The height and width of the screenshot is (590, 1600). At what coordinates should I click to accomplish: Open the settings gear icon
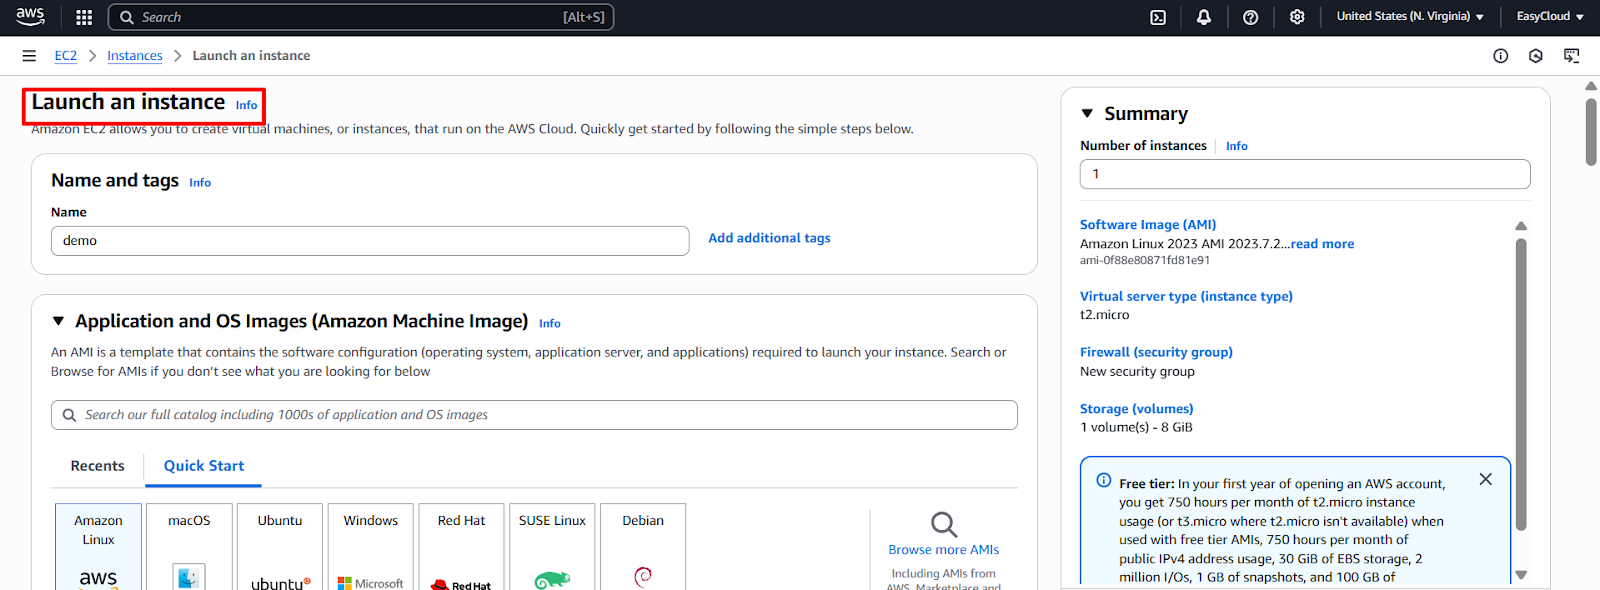[x=1297, y=17]
